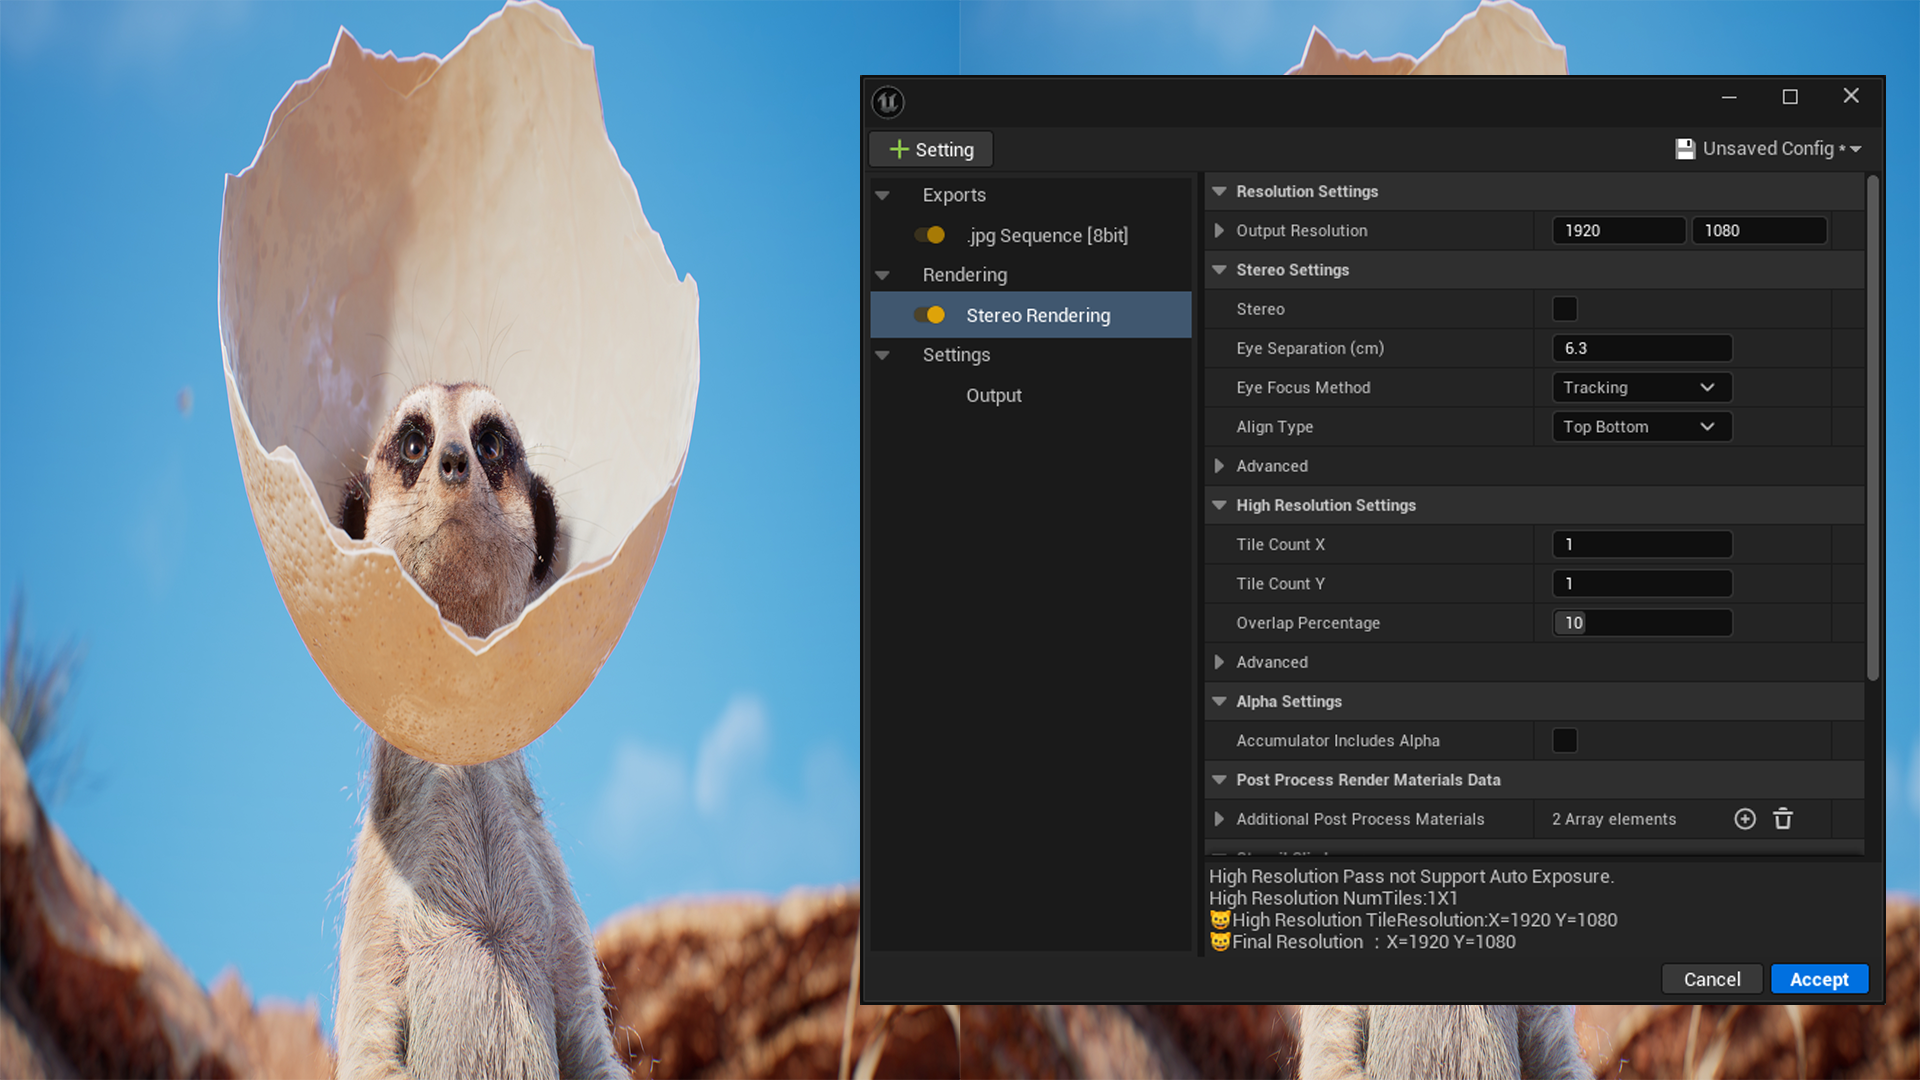Select the .jpg Sequence [8bit] item

(1047, 236)
